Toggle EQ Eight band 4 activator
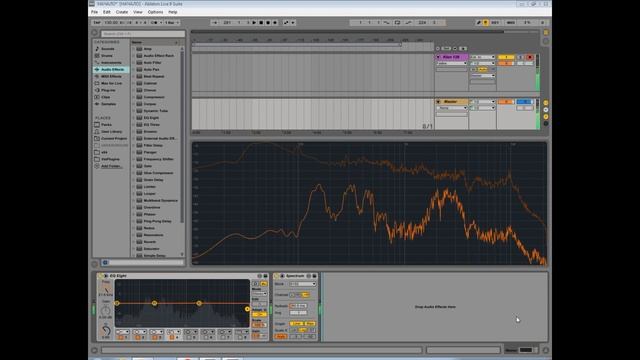The height and width of the screenshot is (360, 640). [172, 338]
